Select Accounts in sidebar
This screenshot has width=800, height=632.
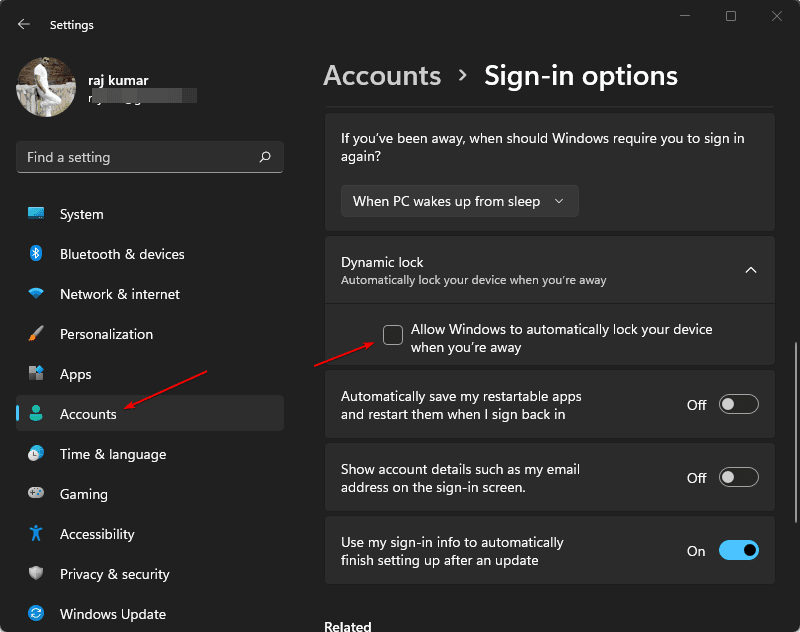point(150,413)
